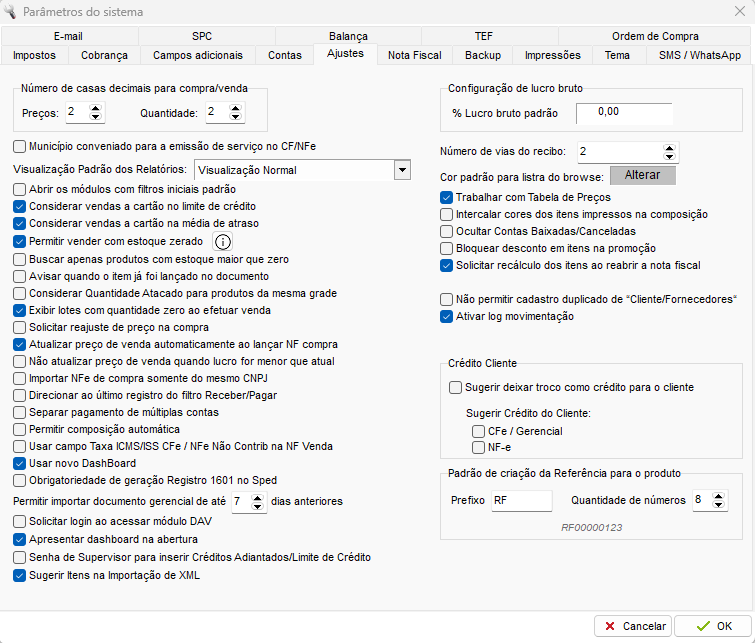Increase Quantidade de números spinner
The image size is (755, 643).
tap(718, 496)
